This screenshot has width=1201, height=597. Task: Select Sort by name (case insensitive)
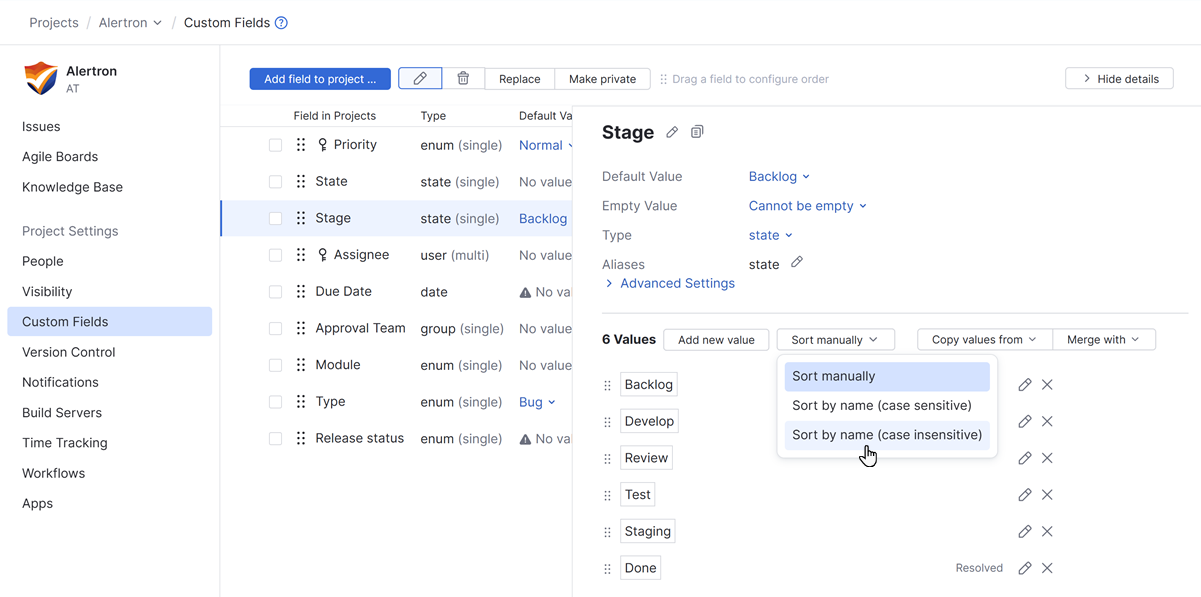[886, 434]
